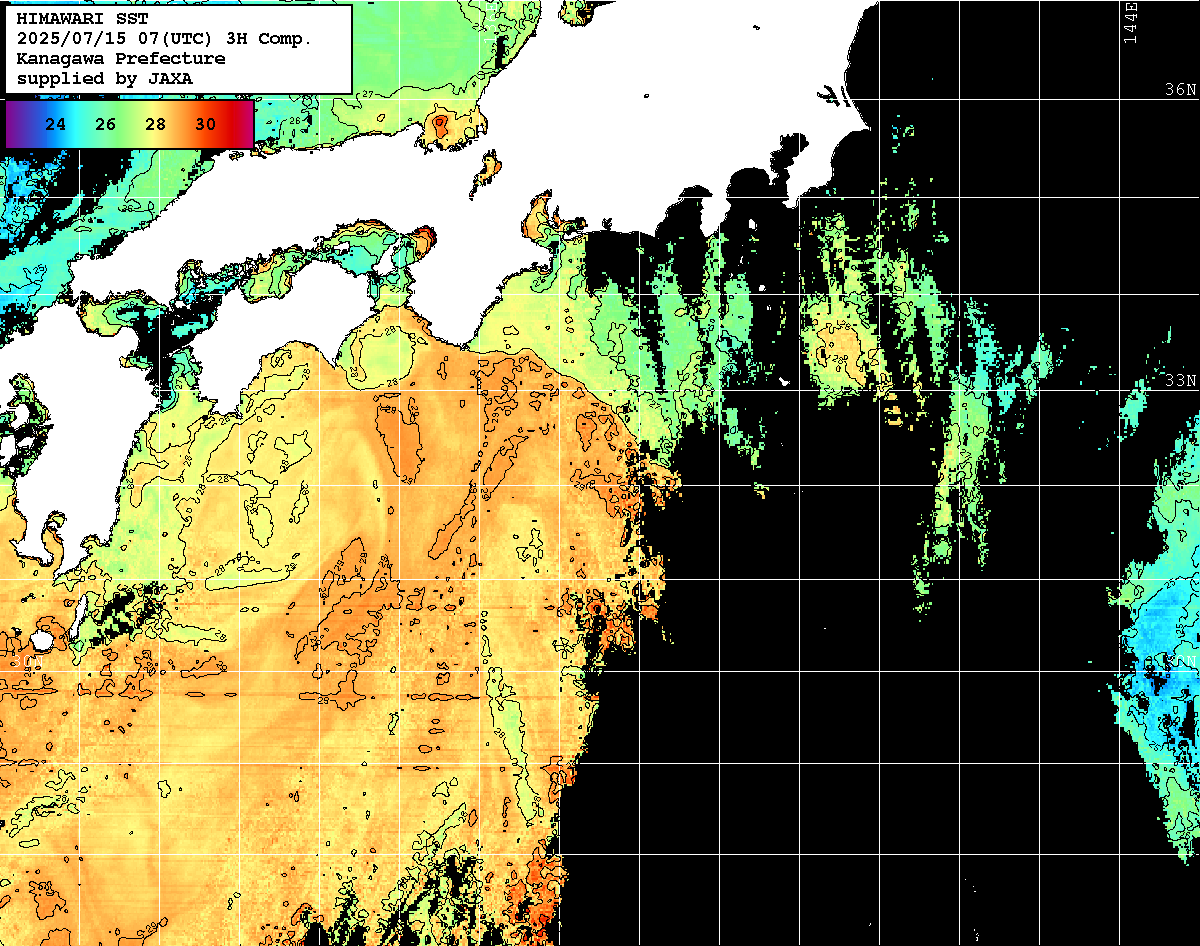
Task: Click the 144E longitude label
Action: point(1130,22)
